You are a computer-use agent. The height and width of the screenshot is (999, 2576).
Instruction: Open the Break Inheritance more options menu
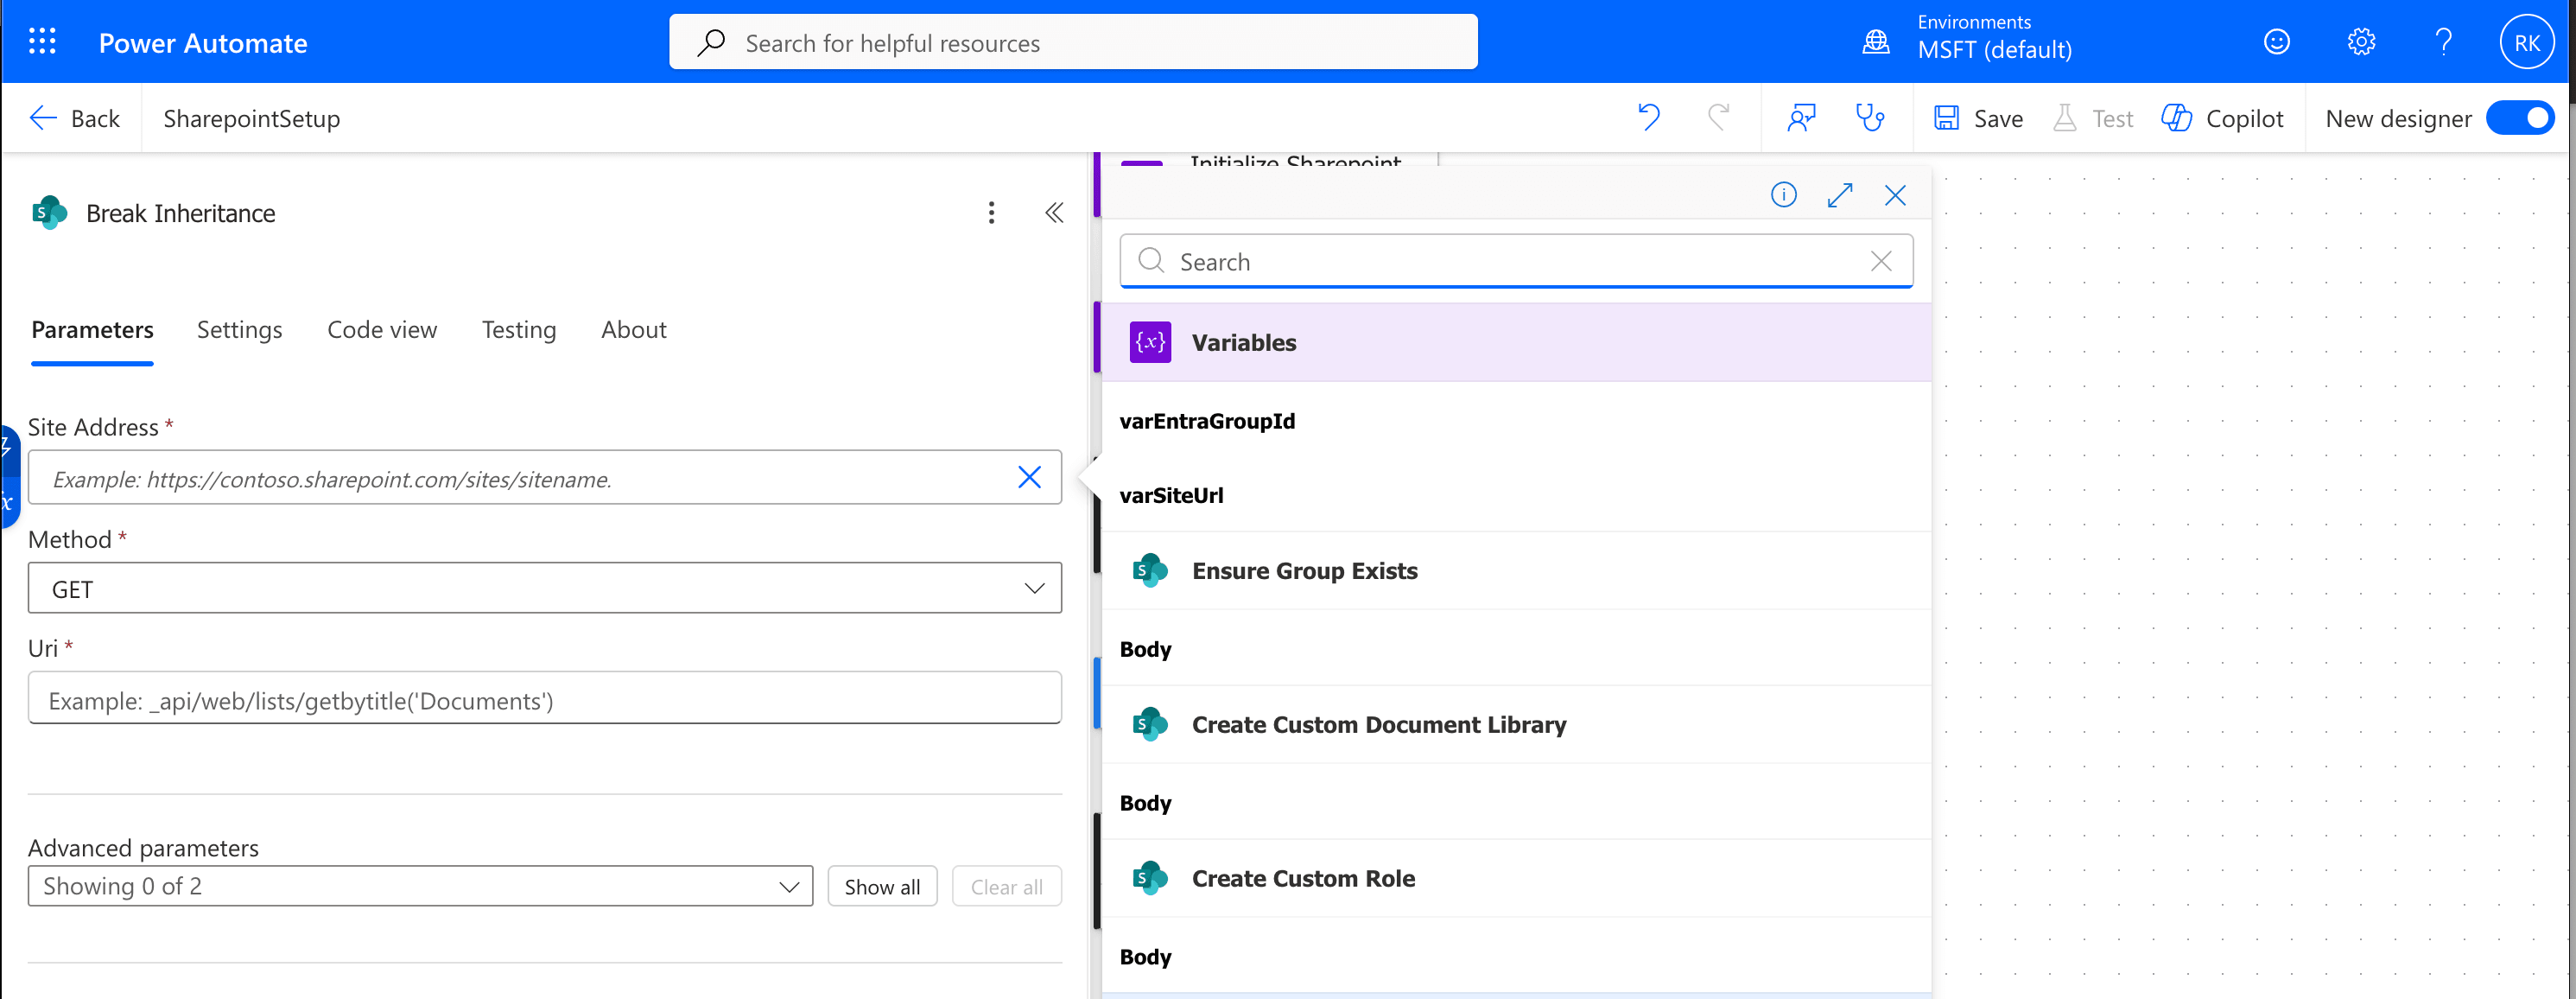point(991,212)
